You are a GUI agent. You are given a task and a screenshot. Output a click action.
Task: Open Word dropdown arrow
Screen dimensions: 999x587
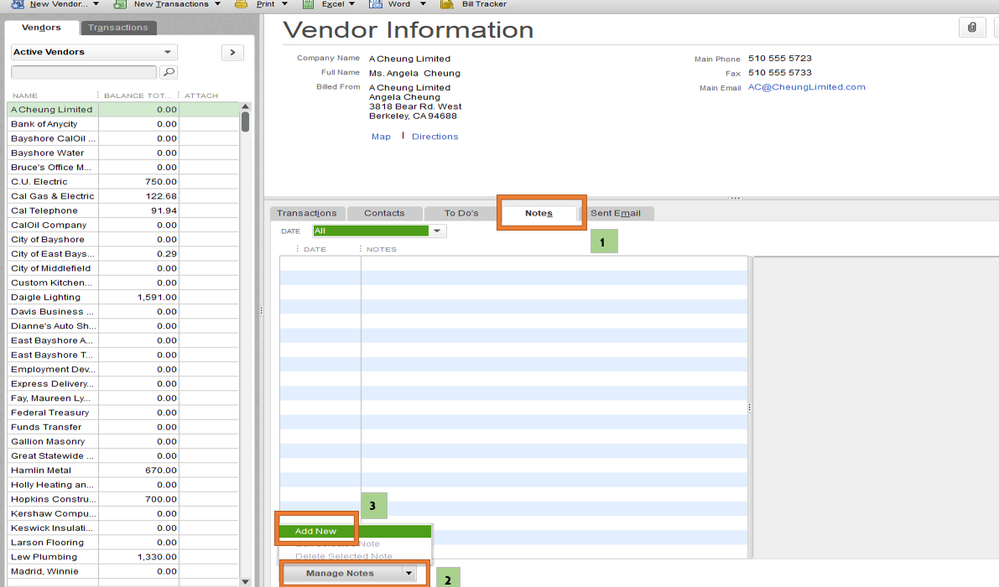click(423, 4)
